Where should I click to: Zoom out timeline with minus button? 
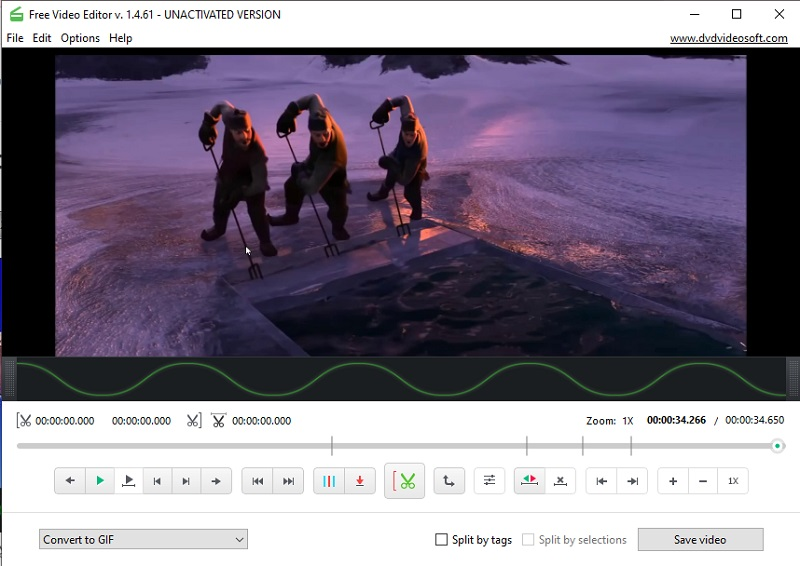tap(703, 481)
